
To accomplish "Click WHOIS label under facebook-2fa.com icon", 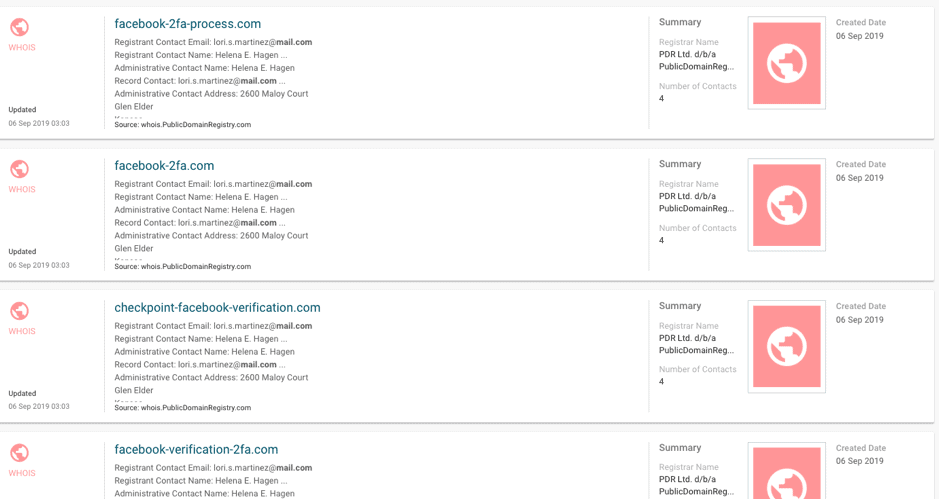I will tap(22, 189).
